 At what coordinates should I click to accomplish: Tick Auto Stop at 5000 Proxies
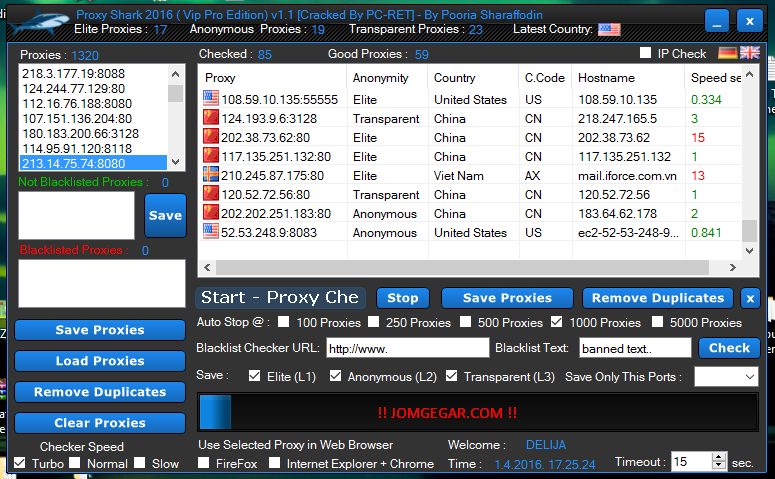pos(657,322)
